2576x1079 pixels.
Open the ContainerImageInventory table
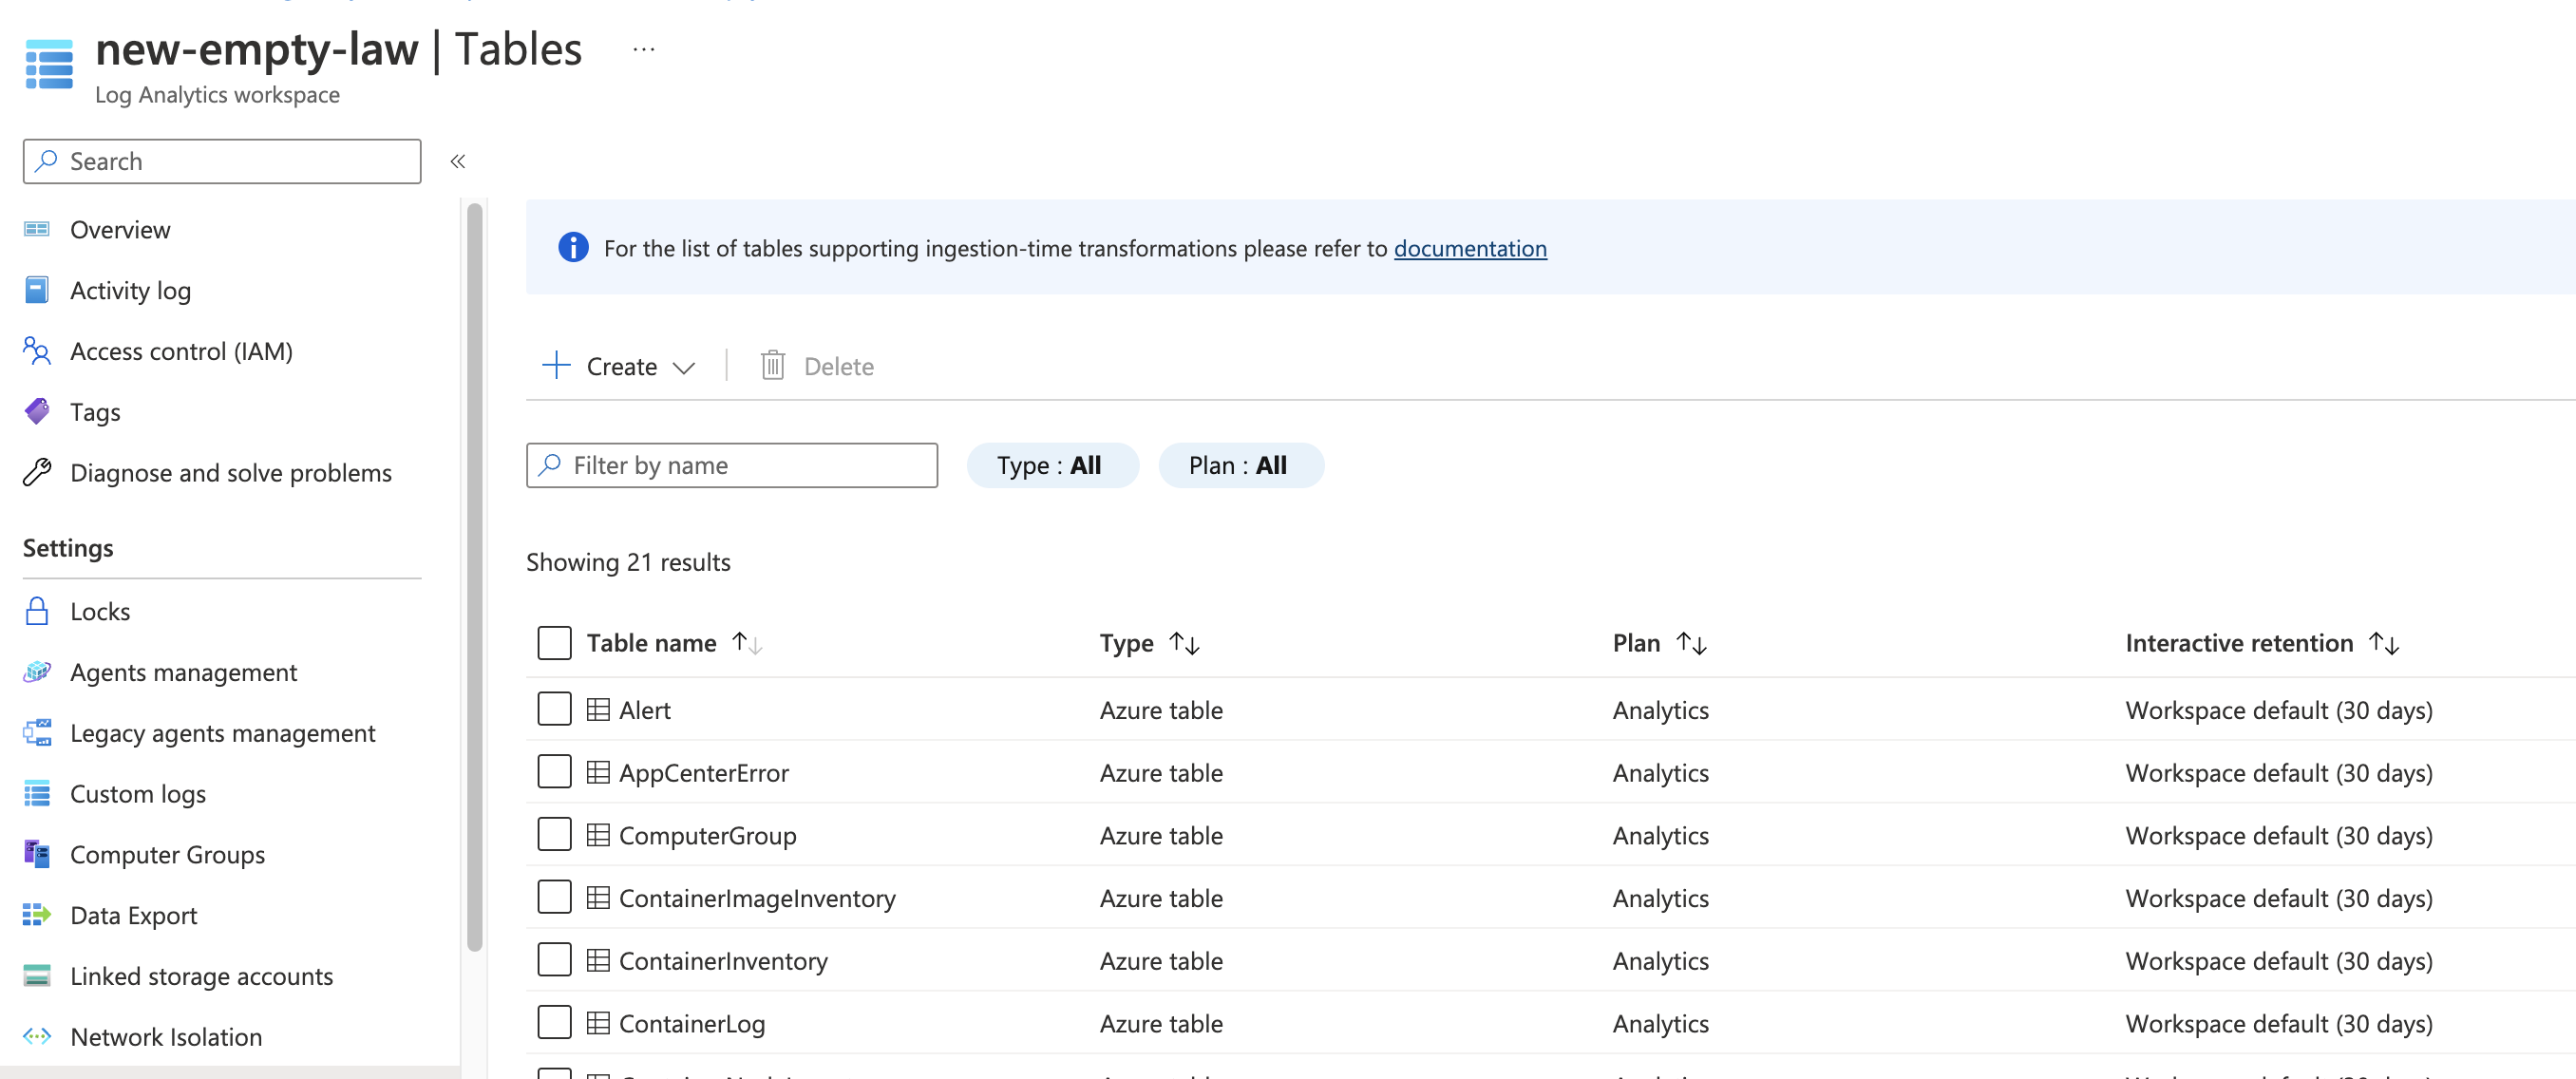coord(757,898)
